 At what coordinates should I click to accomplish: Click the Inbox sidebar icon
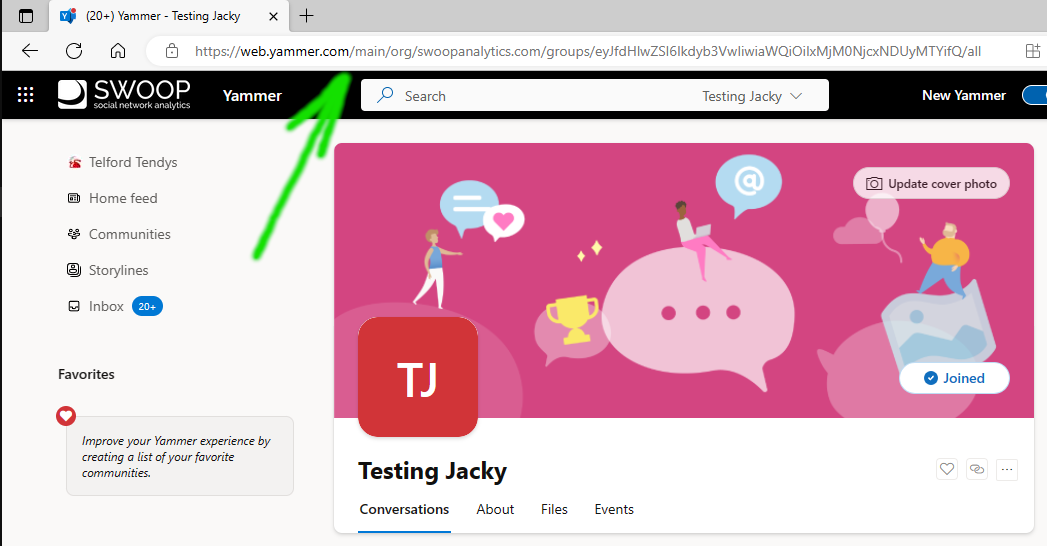[x=74, y=306]
